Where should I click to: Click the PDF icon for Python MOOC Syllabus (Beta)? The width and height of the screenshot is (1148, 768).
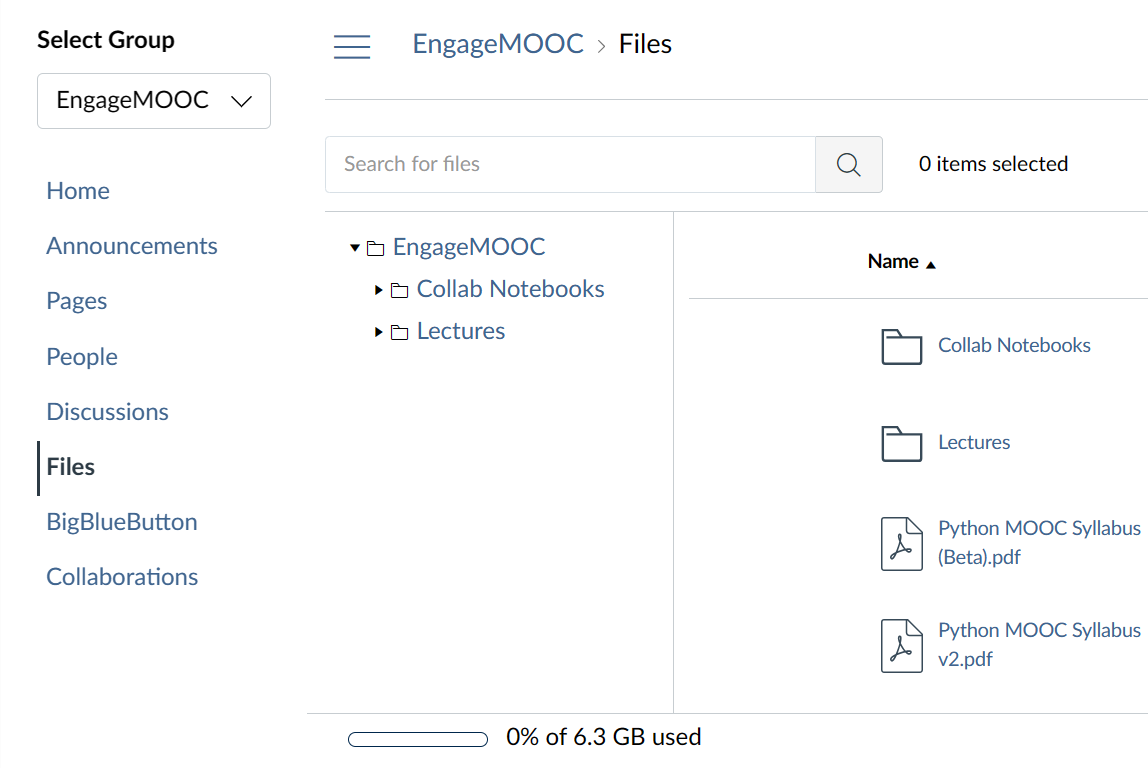(901, 543)
